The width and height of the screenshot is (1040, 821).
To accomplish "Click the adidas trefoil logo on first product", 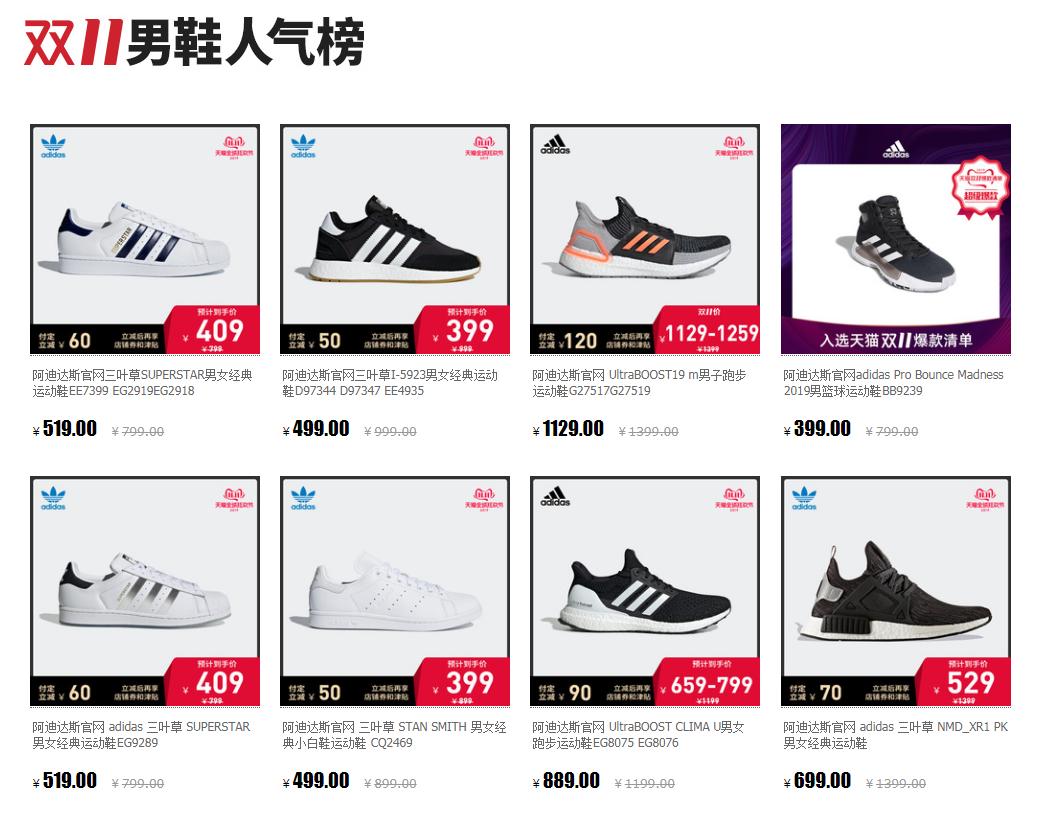I will 53,147.
